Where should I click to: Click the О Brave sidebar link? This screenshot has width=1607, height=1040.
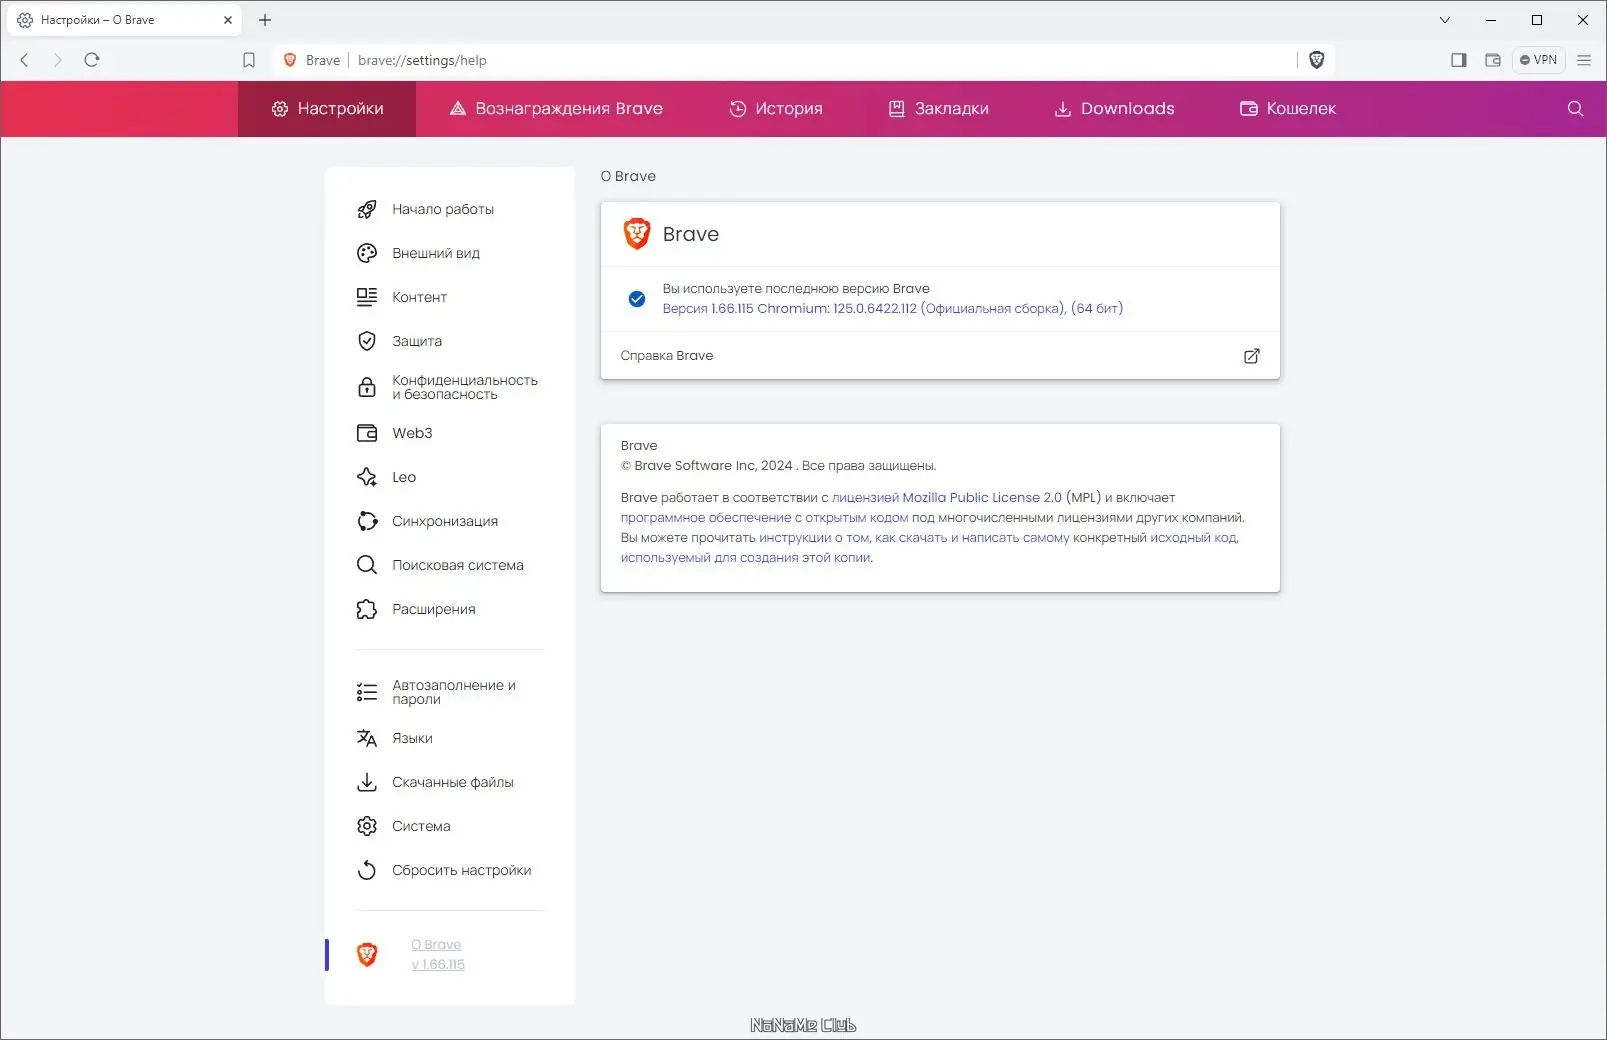[x=436, y=945]
